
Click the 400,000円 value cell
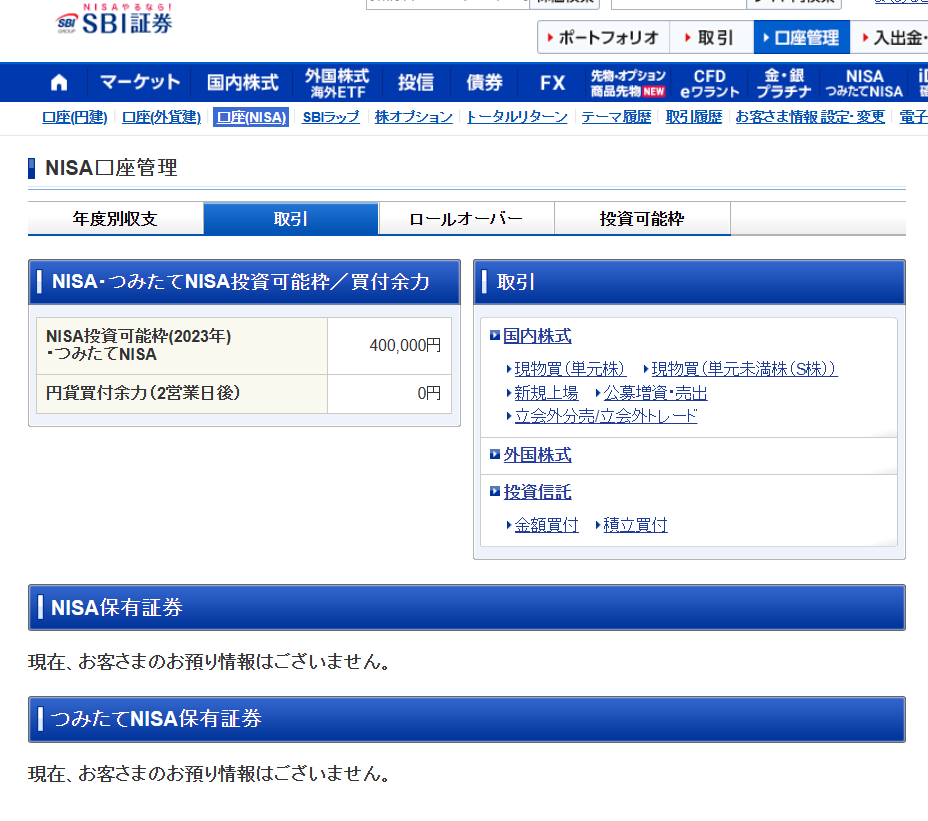389,346
